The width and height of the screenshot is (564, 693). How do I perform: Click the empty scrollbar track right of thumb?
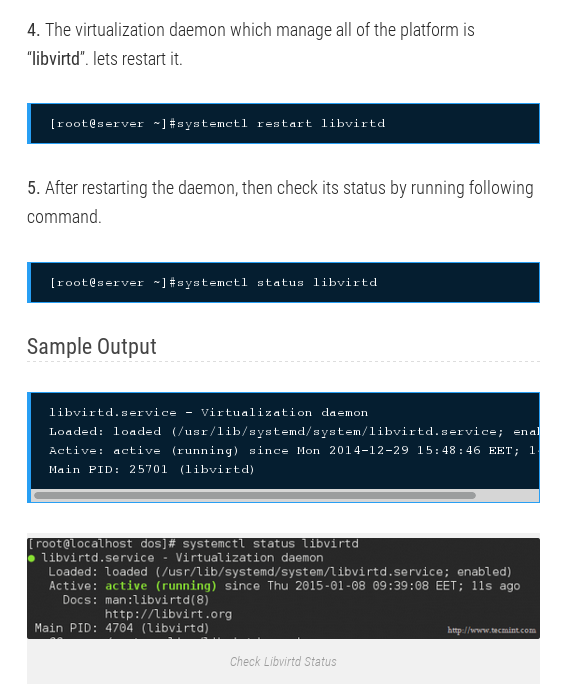[507, 495]
